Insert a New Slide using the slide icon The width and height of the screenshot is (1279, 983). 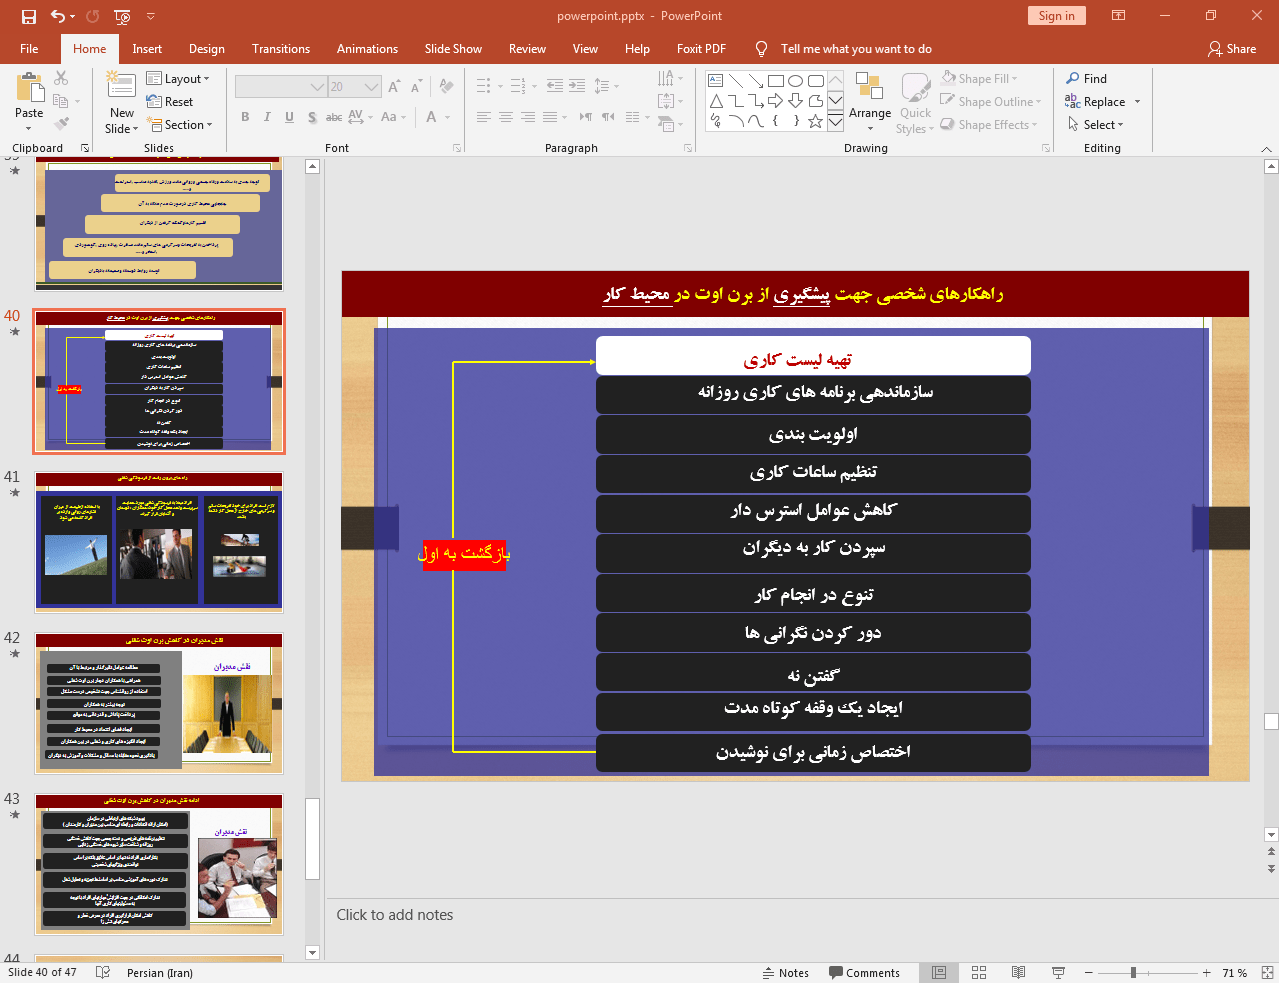click(x=122, y=86)
